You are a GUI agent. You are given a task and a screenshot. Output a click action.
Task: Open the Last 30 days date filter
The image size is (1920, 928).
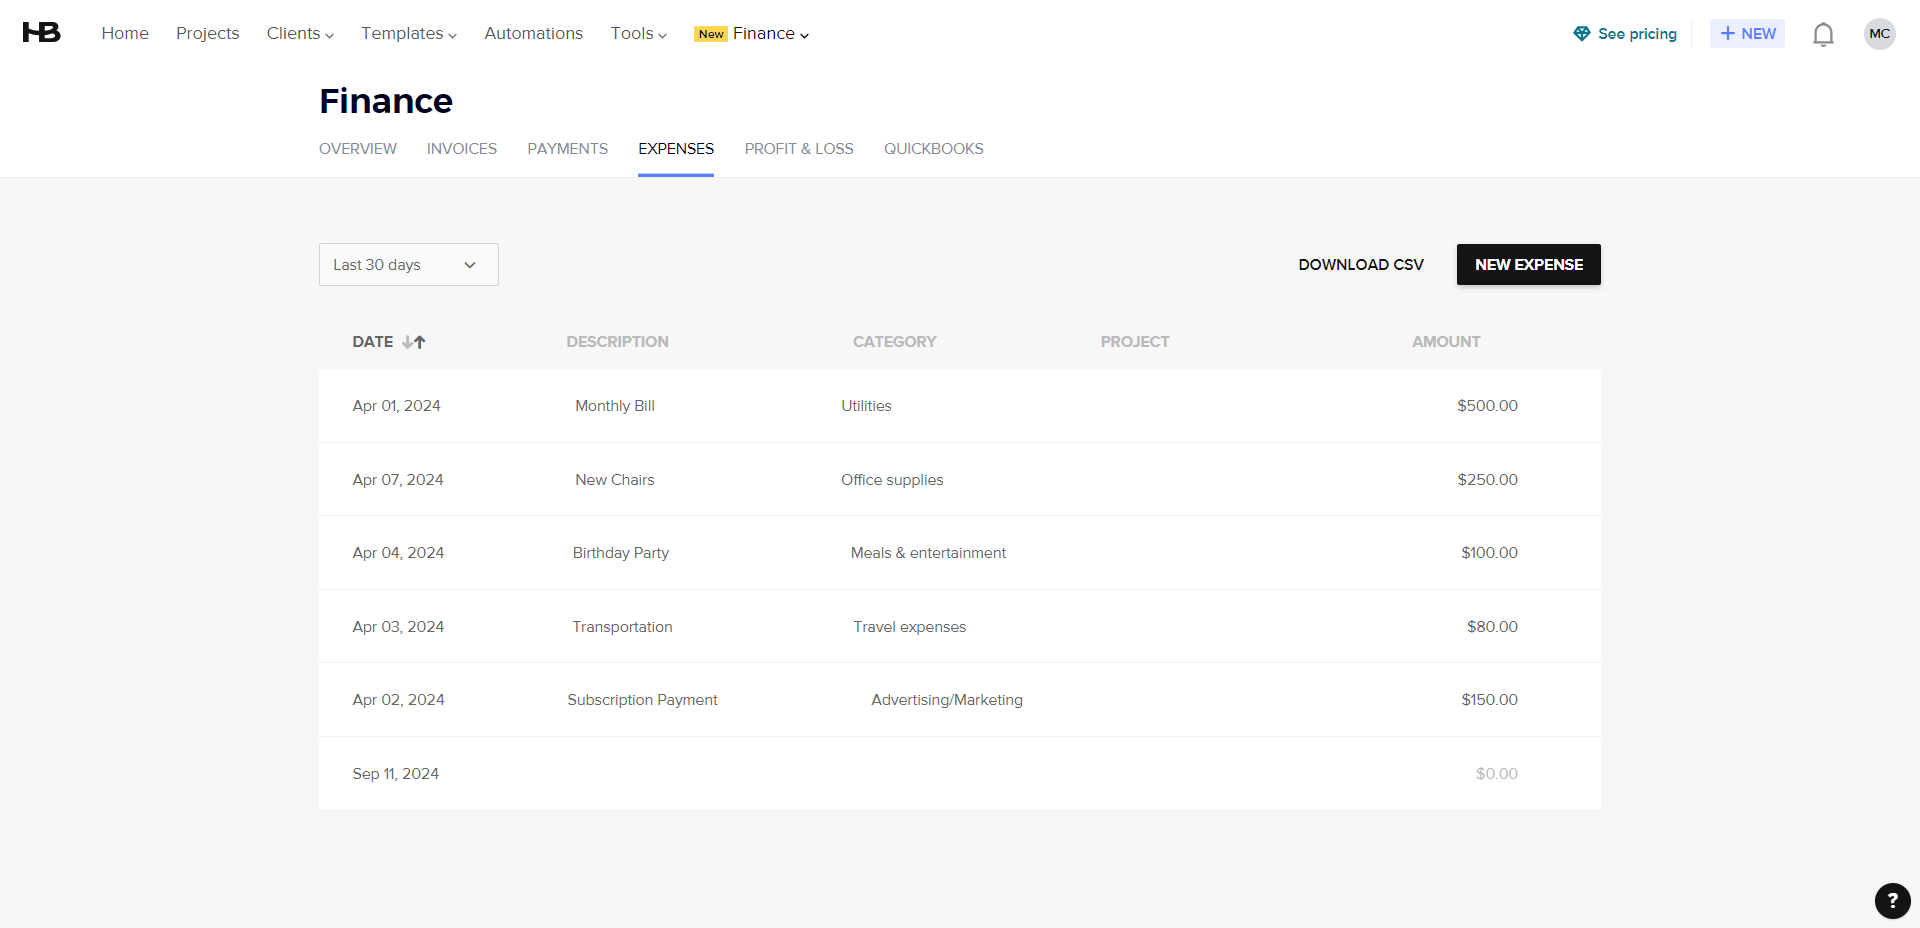pos(408,264)
